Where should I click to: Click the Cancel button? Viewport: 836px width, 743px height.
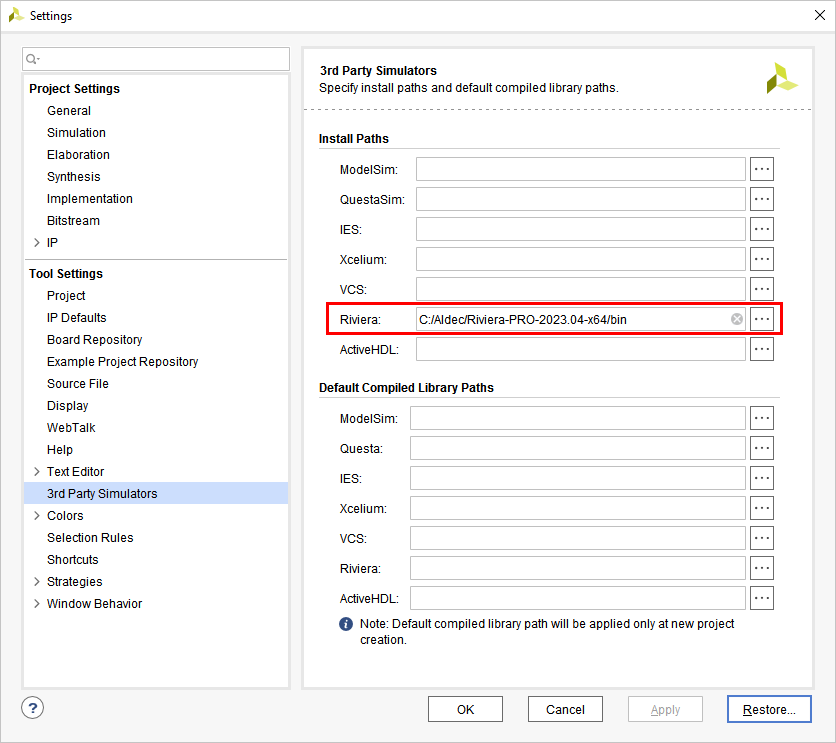pos(565,709)
